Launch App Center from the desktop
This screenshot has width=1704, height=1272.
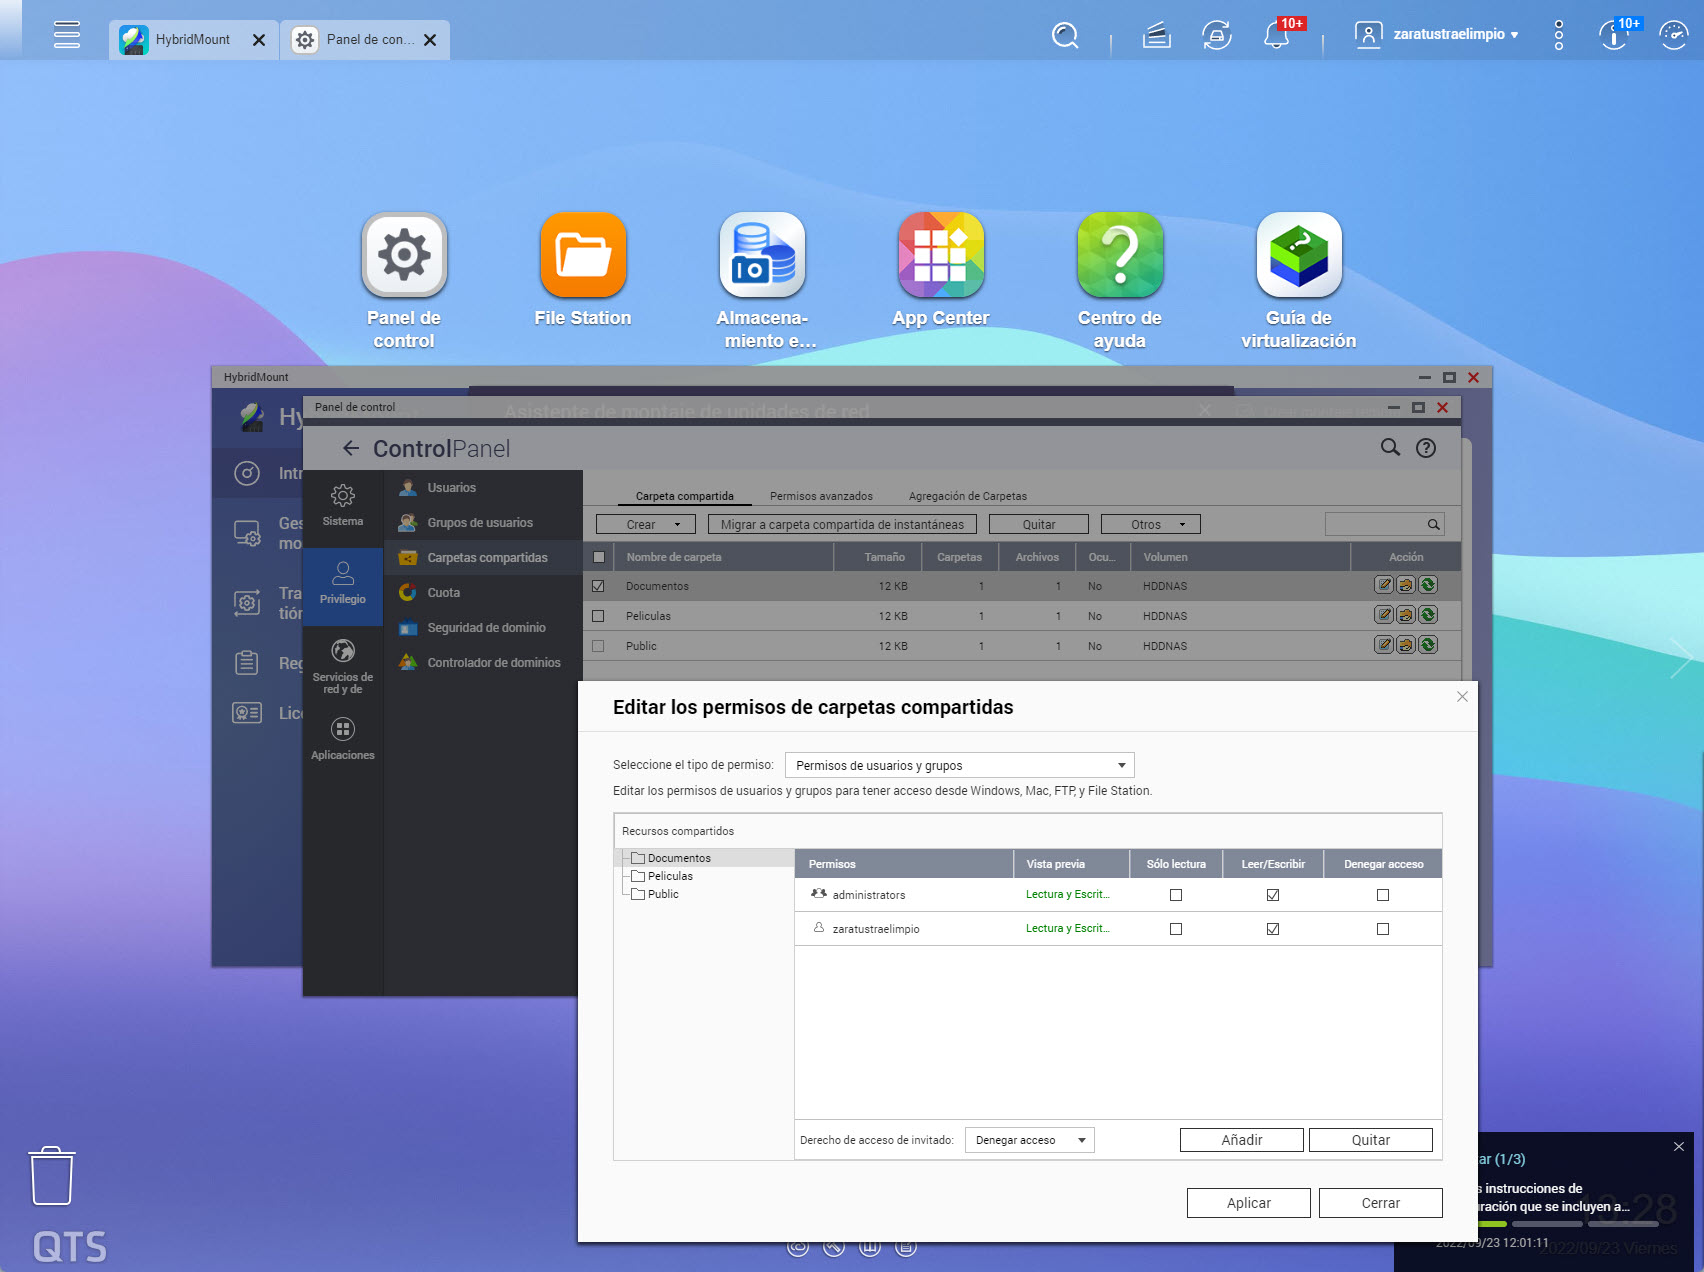click(x=940, y=256)
